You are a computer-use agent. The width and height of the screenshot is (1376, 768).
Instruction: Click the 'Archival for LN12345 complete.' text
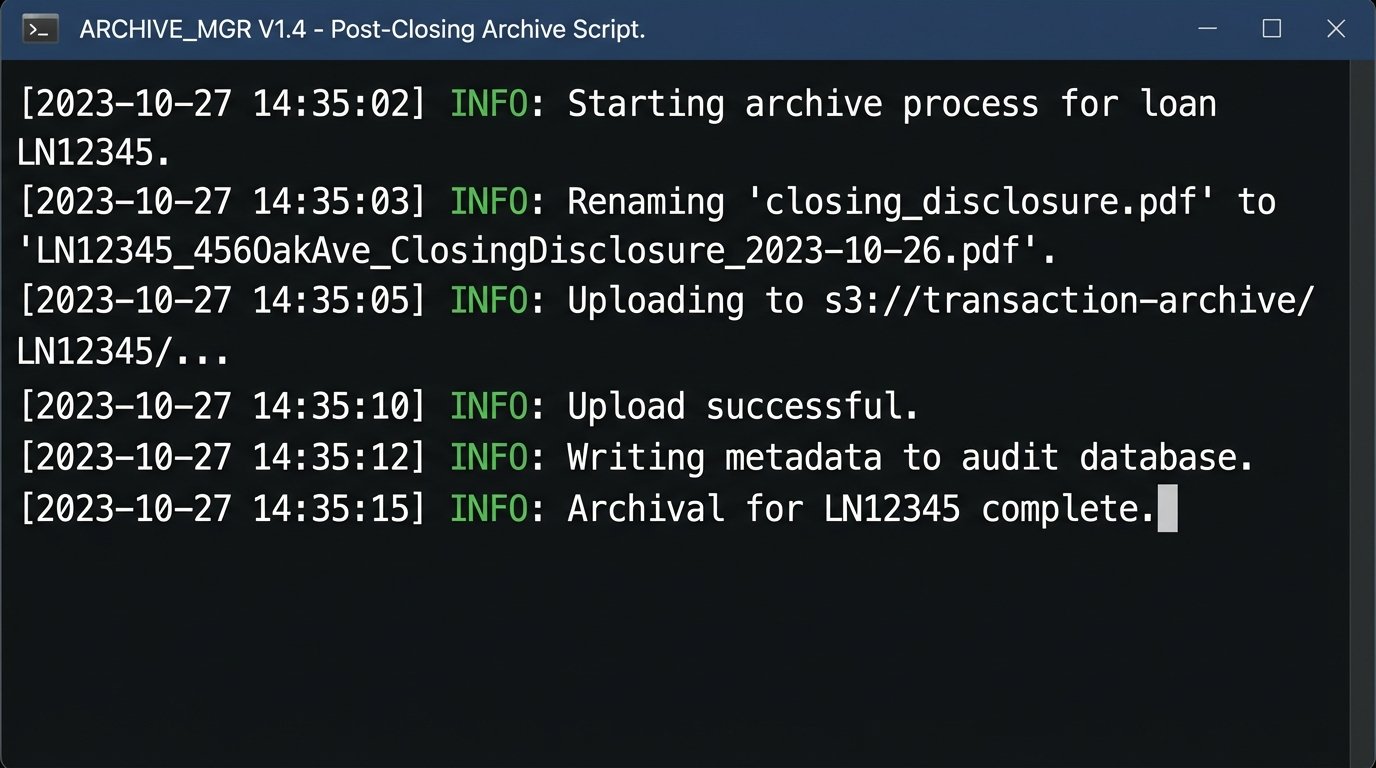[x=861, y=509]
